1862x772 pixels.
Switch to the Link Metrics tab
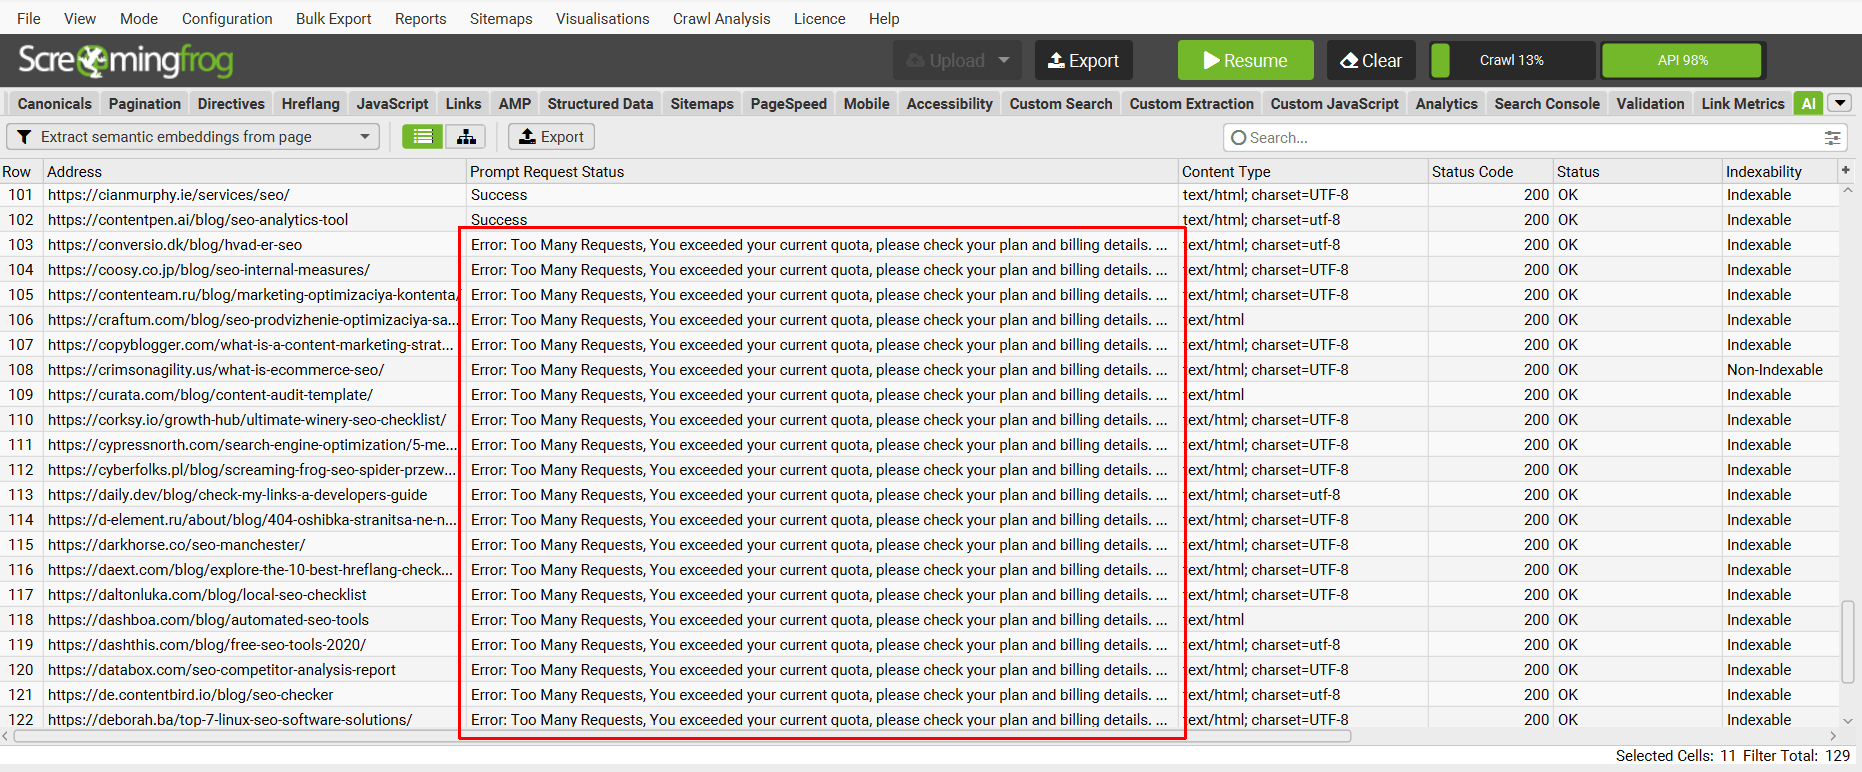[x=1742, y=103]
